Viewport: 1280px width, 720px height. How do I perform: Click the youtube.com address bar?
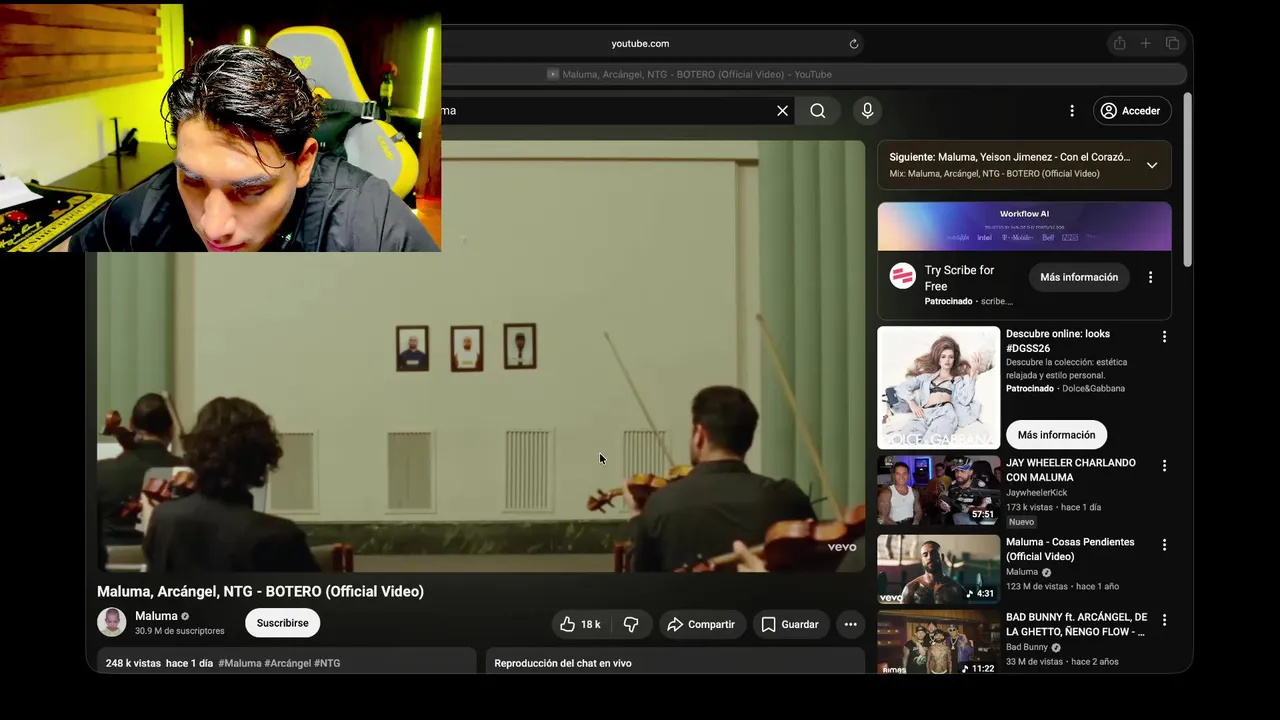coord(640,44)
